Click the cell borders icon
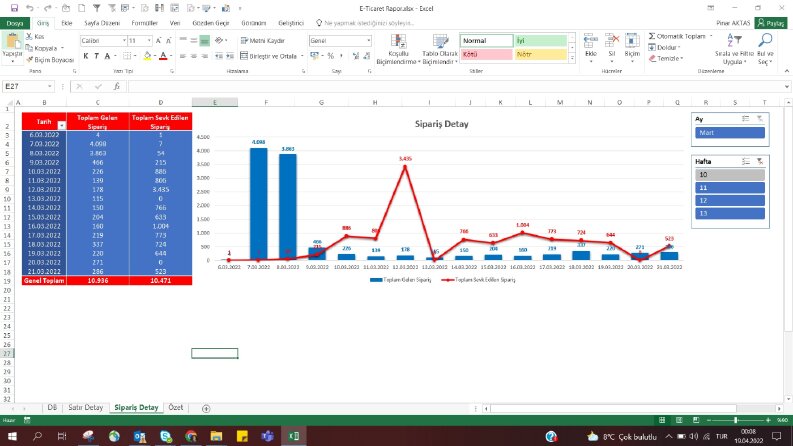This screenshot has height=446, width=793. (127, 56)
